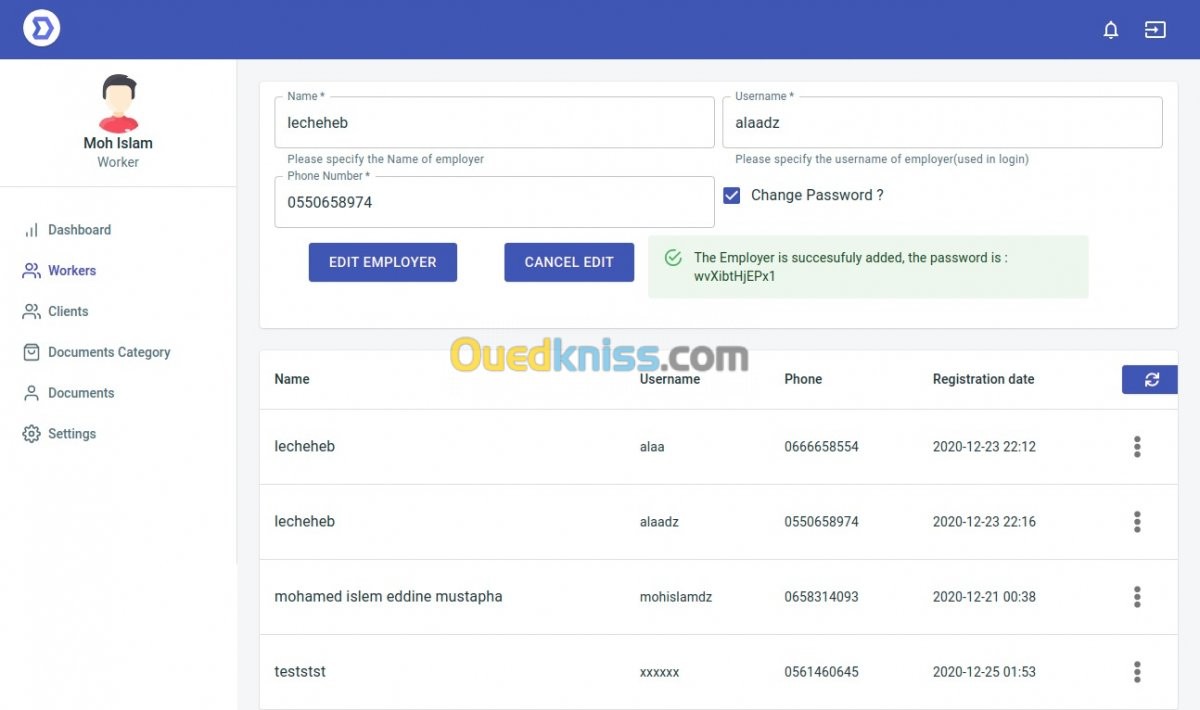1200x710 pixels.
Task: Open row menu for mohamed islem eddine mustapha
Action: tap(1137, 597)
